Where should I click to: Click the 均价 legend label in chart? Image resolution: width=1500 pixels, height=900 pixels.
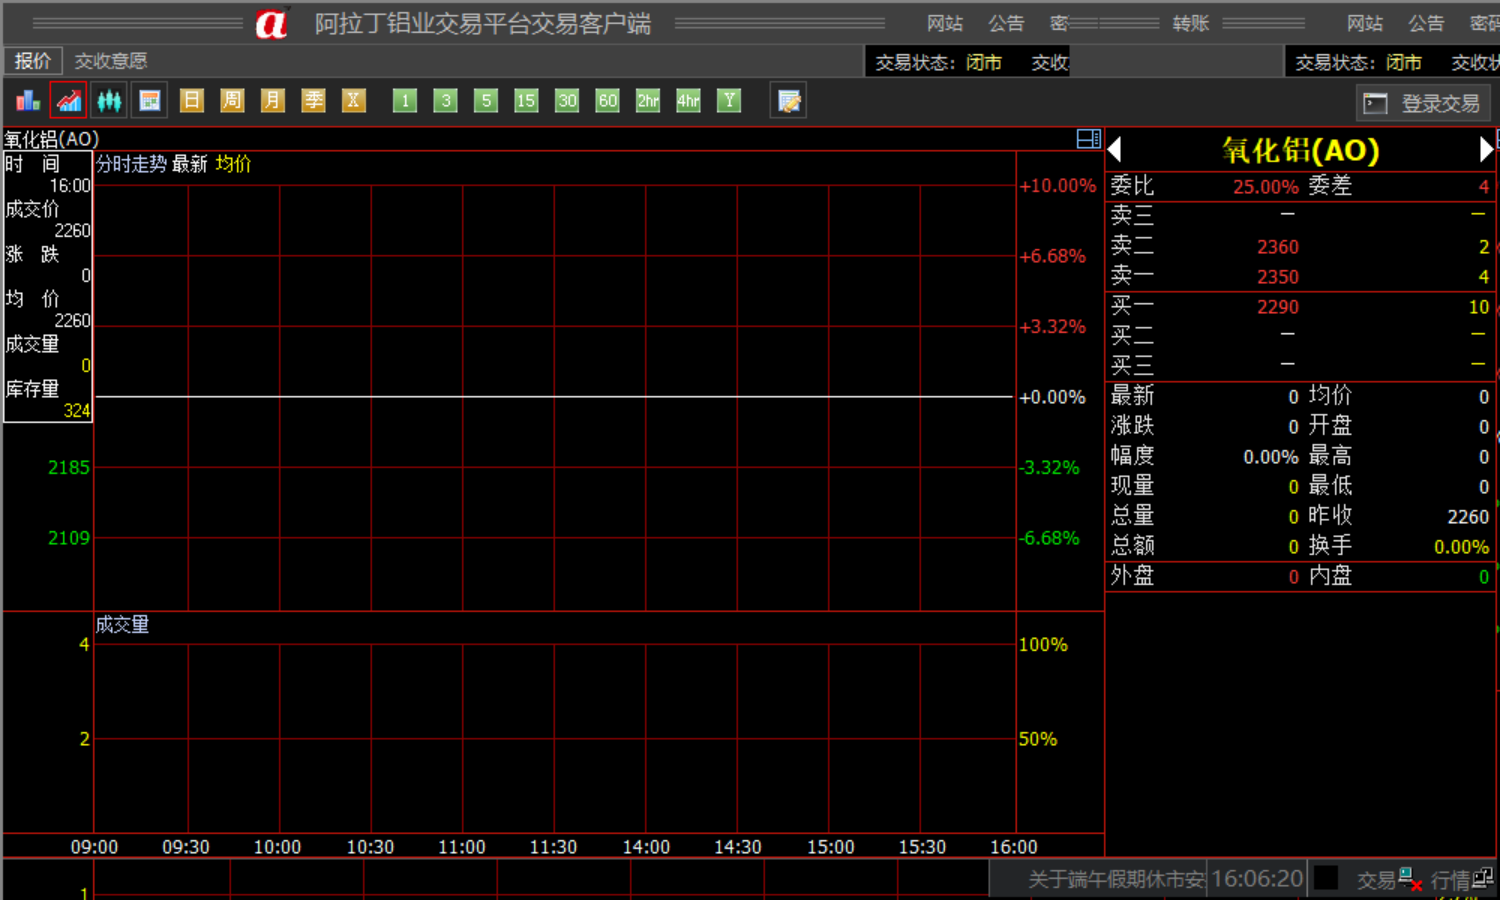(x=234, y=164)
